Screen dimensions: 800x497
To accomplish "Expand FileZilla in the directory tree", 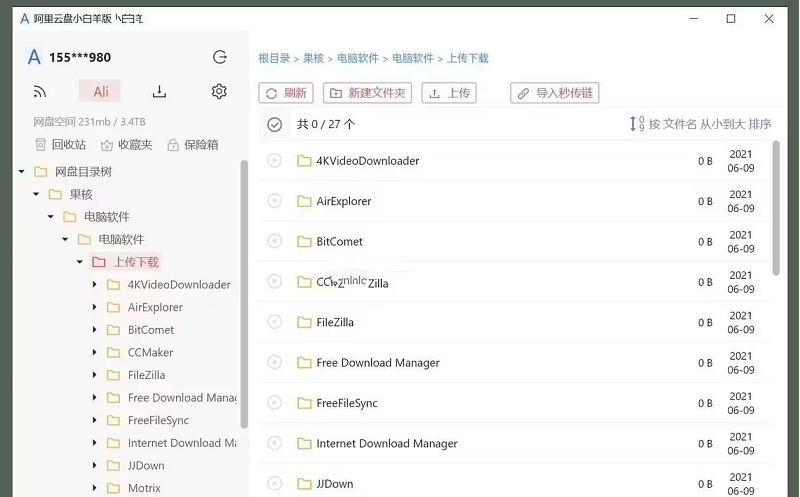I will pyautogui.click(x=94, y=375).
